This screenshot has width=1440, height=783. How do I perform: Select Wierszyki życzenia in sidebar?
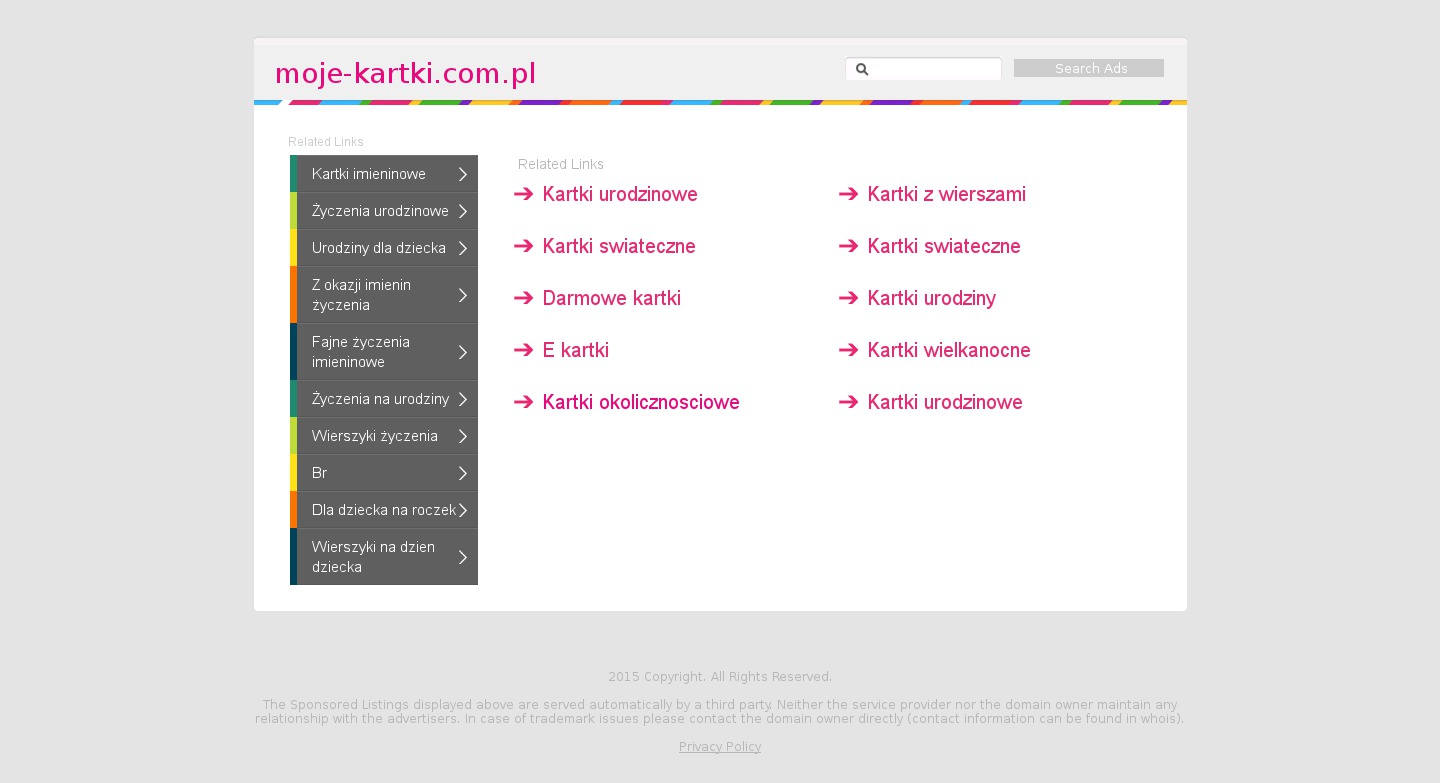click(374, 436)
